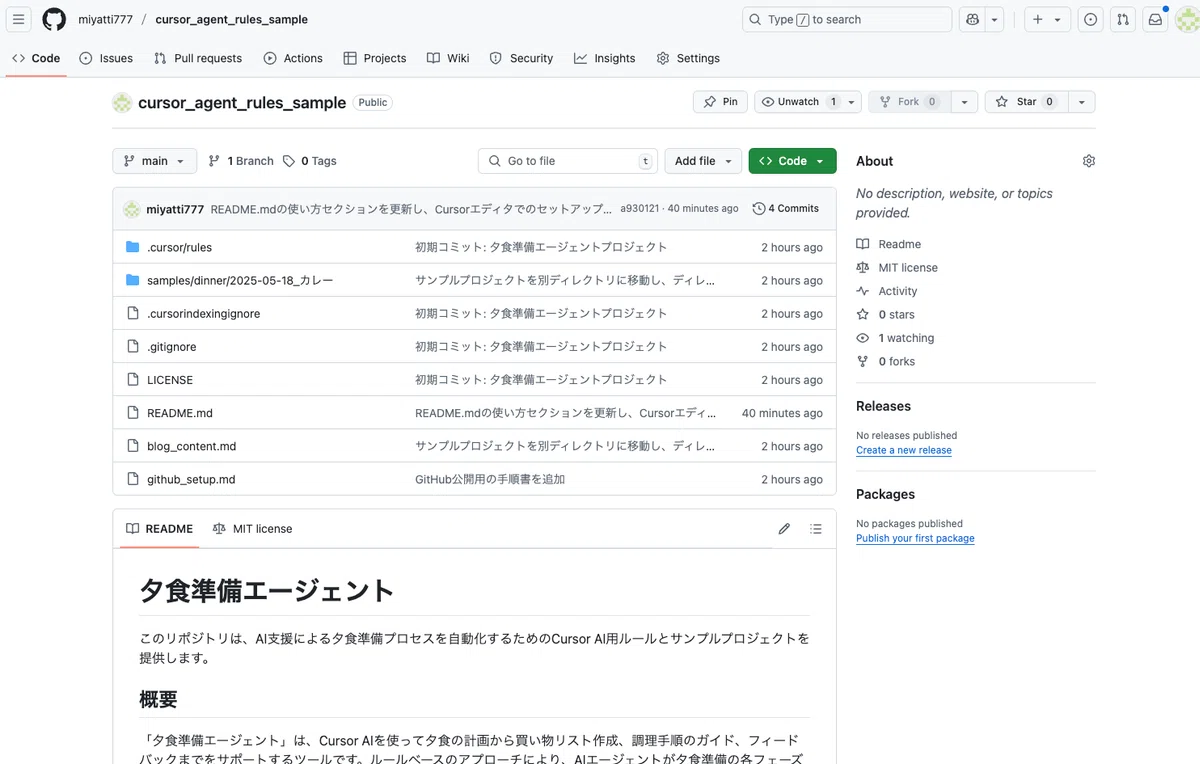The image size is (1200, 764).
Task: Open the .cursorindexingignore file
Action: [203, 314]
